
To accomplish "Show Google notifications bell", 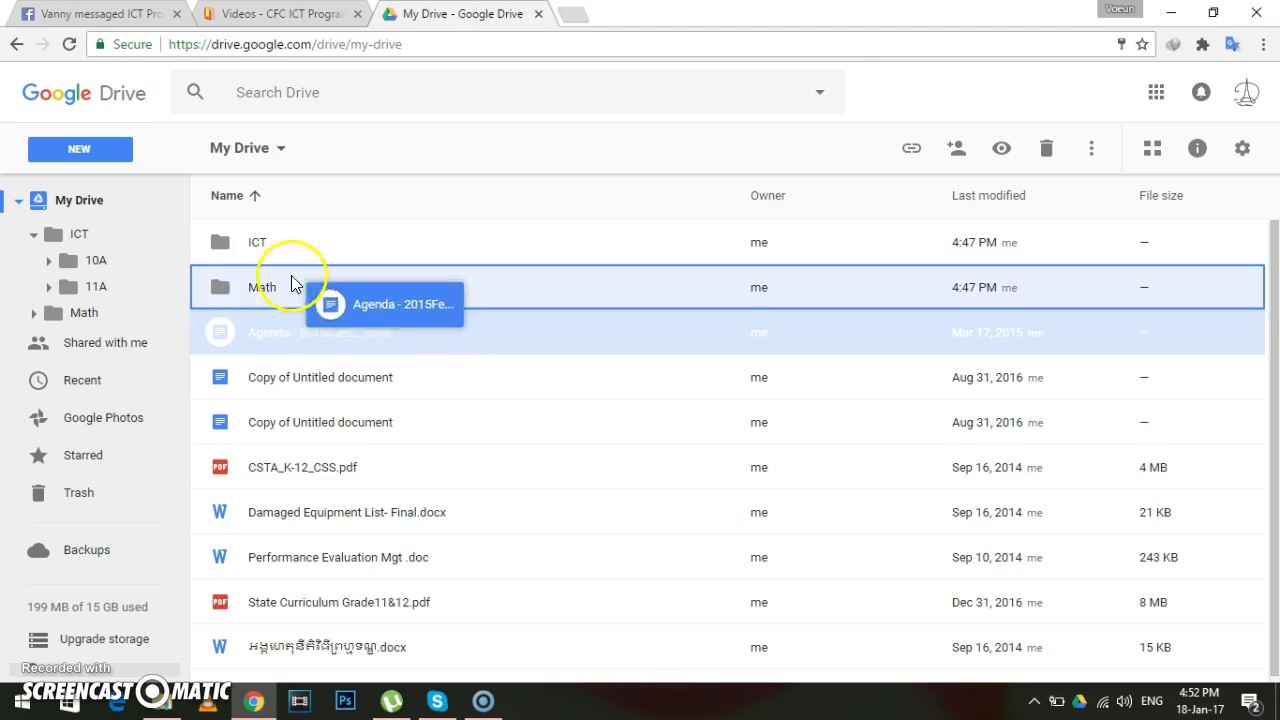I will [x=1201, y=92].
